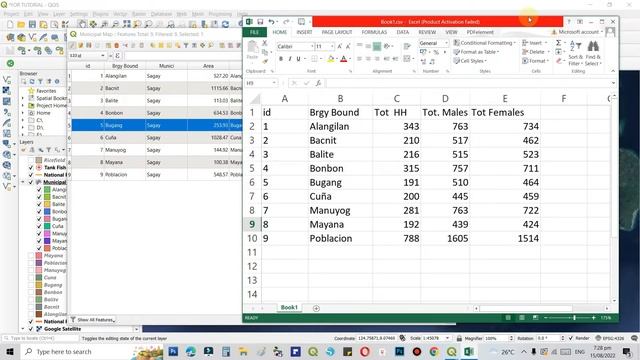This screenshot has width=640, height=360.
Task: Open Find & Select binoculars
Action: click(x=593, y=53)
